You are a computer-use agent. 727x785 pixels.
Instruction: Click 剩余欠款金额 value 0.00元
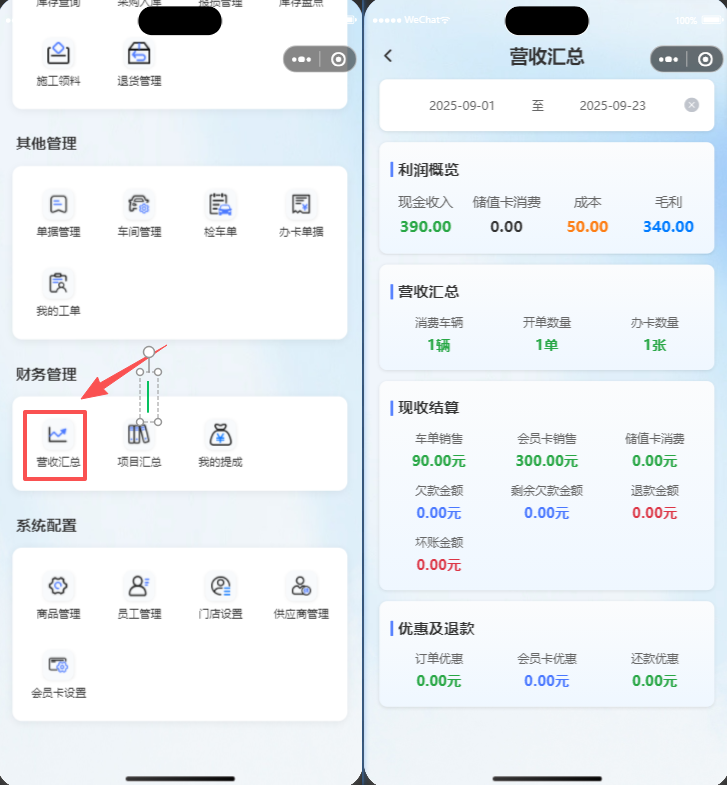(x=547, y=513)
